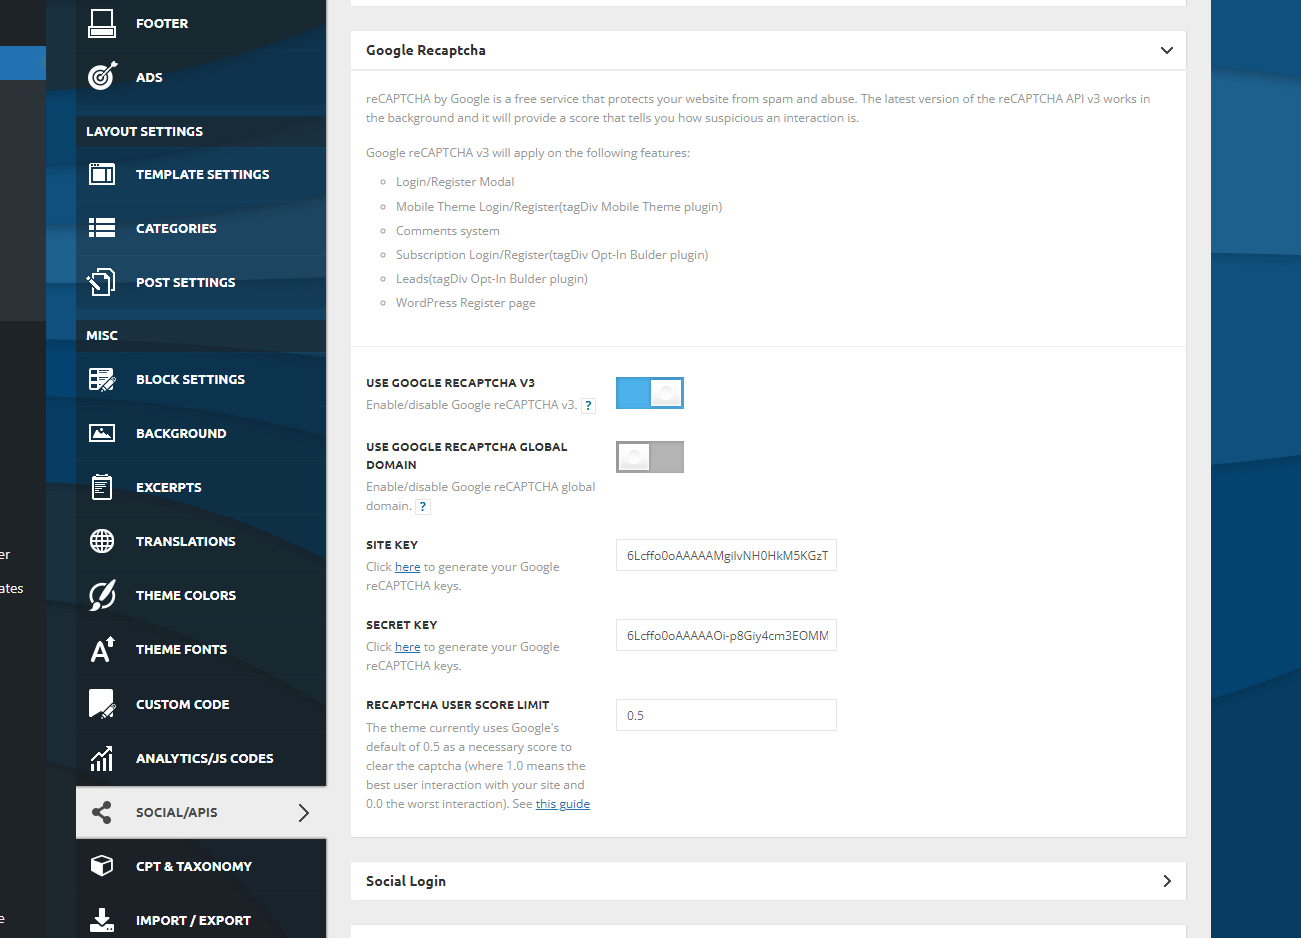This screenshot has width=1301, height=938.
Task: Open 'this guide' link for score limit
Action: point(562,804)
